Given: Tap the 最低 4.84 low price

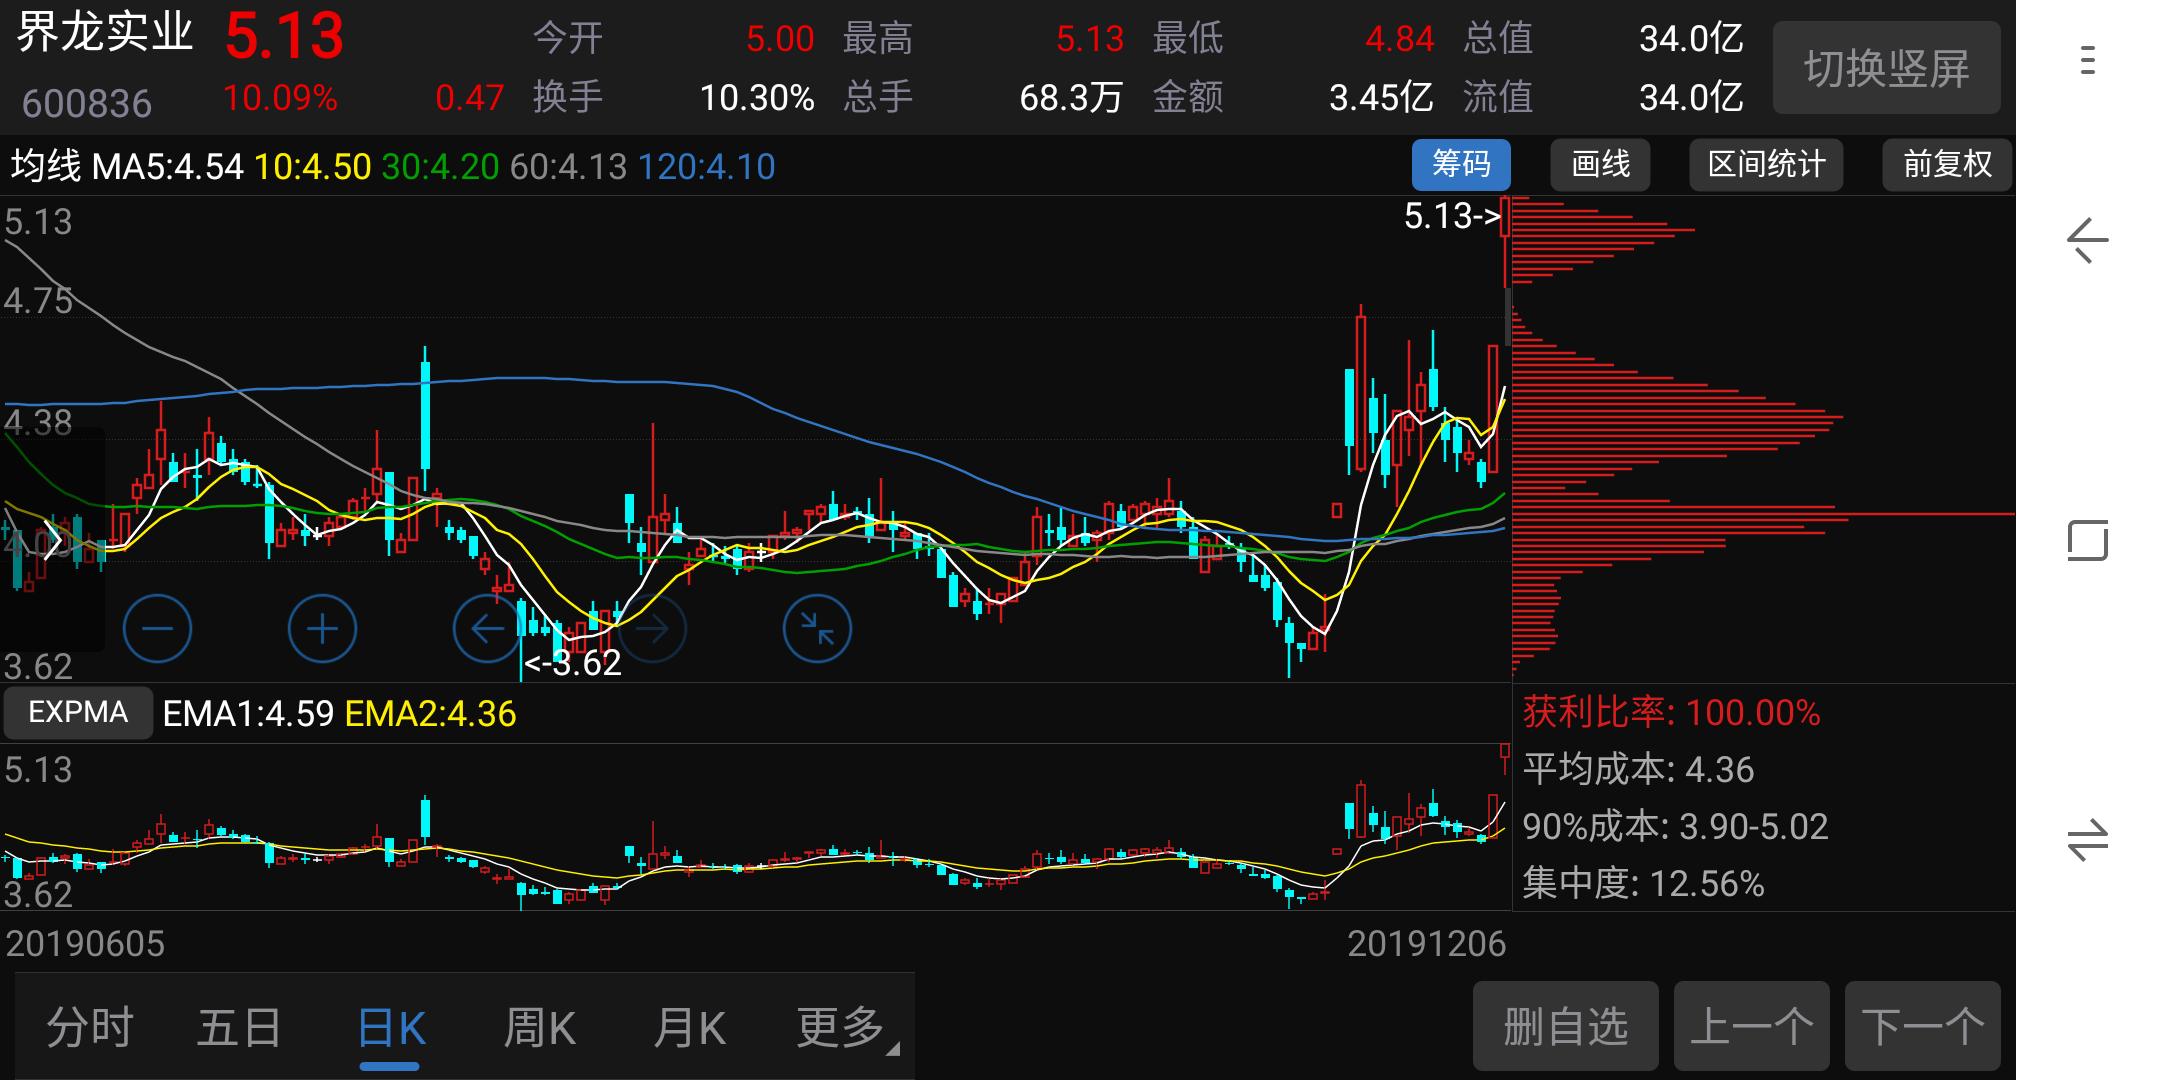Looking at the screenshot, I should coord(1400,38).
